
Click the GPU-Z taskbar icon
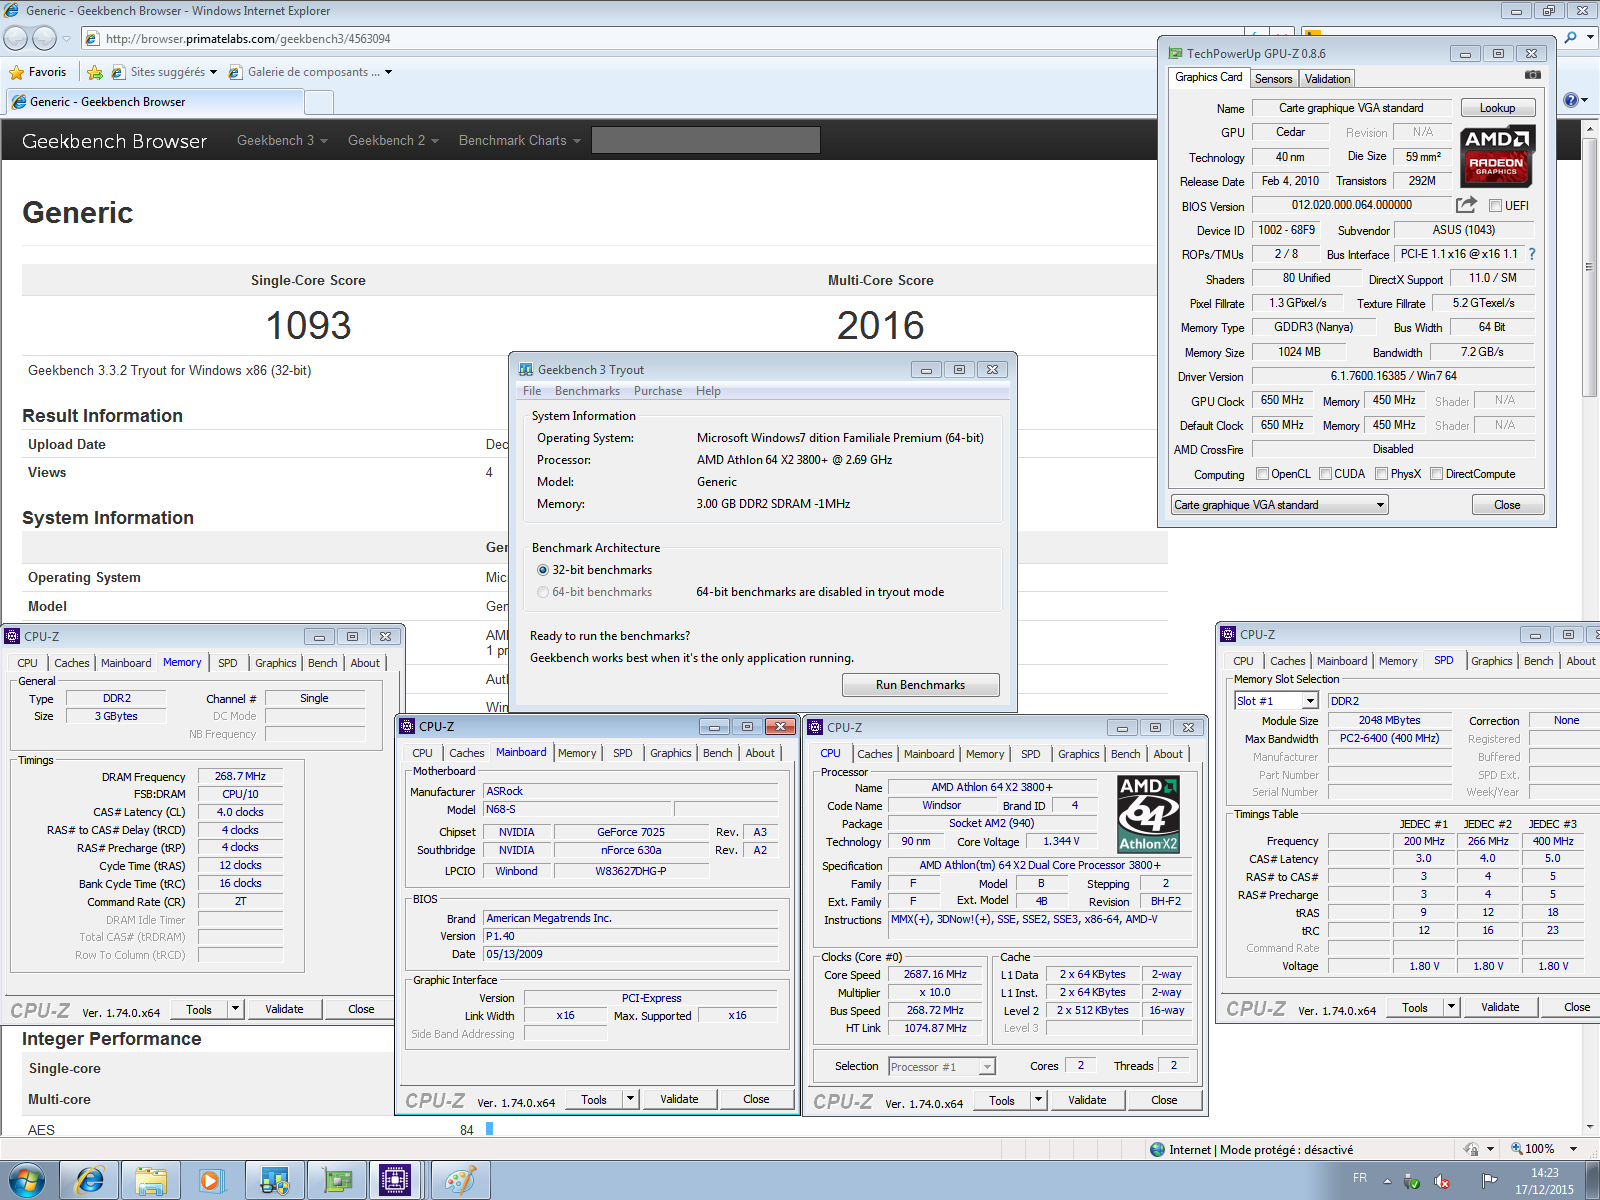tap(338, 1181)
